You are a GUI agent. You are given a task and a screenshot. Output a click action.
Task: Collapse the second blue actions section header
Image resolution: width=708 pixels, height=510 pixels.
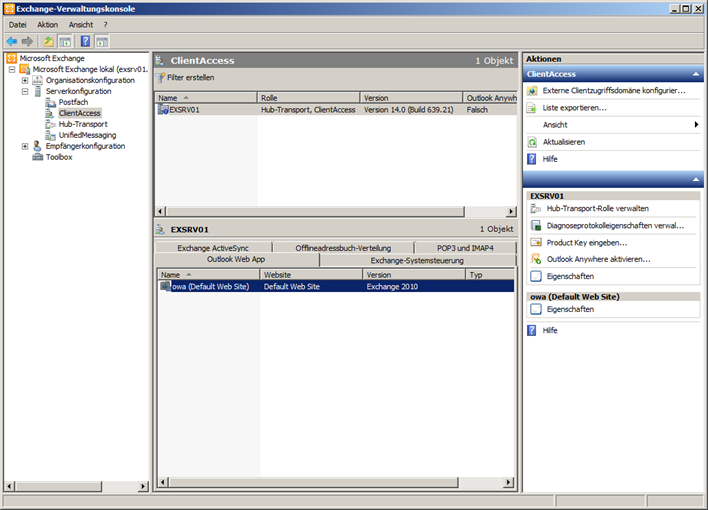point(696,180)
